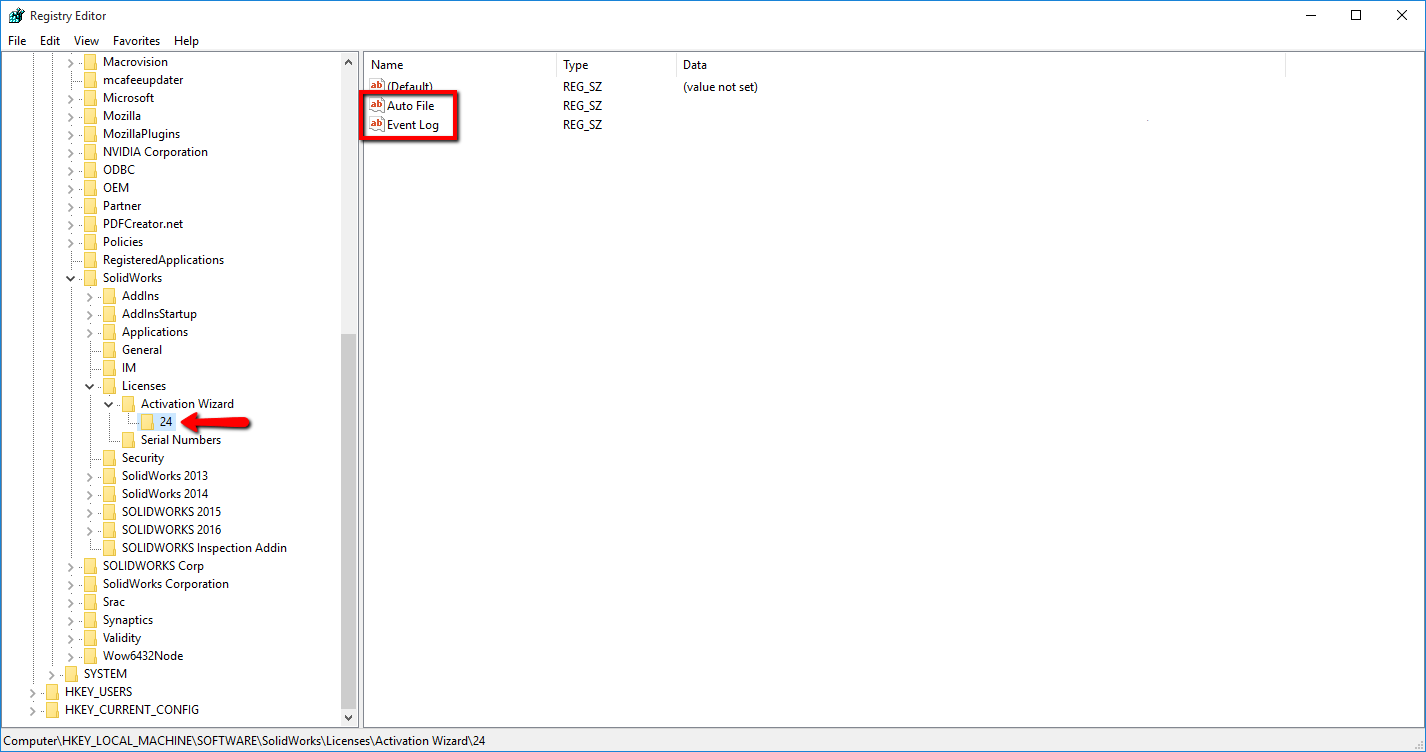Select the SolidWorks 2014 key
The image size is (1426, 752).
click(165, 494)
